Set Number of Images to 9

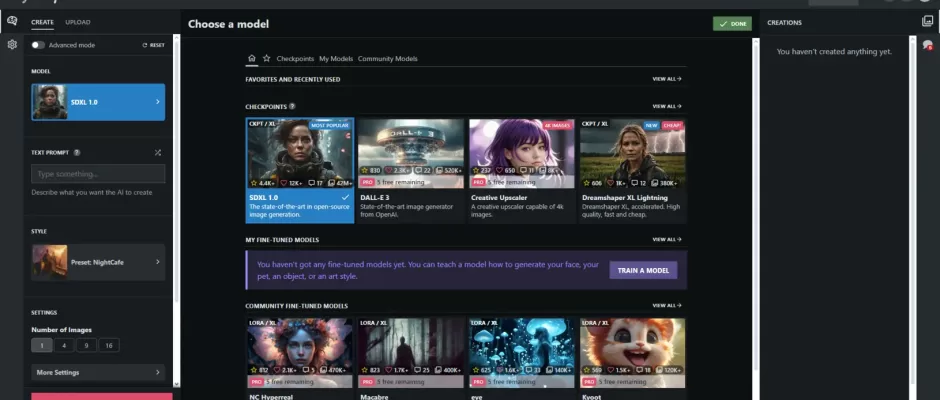pos(86,345)
